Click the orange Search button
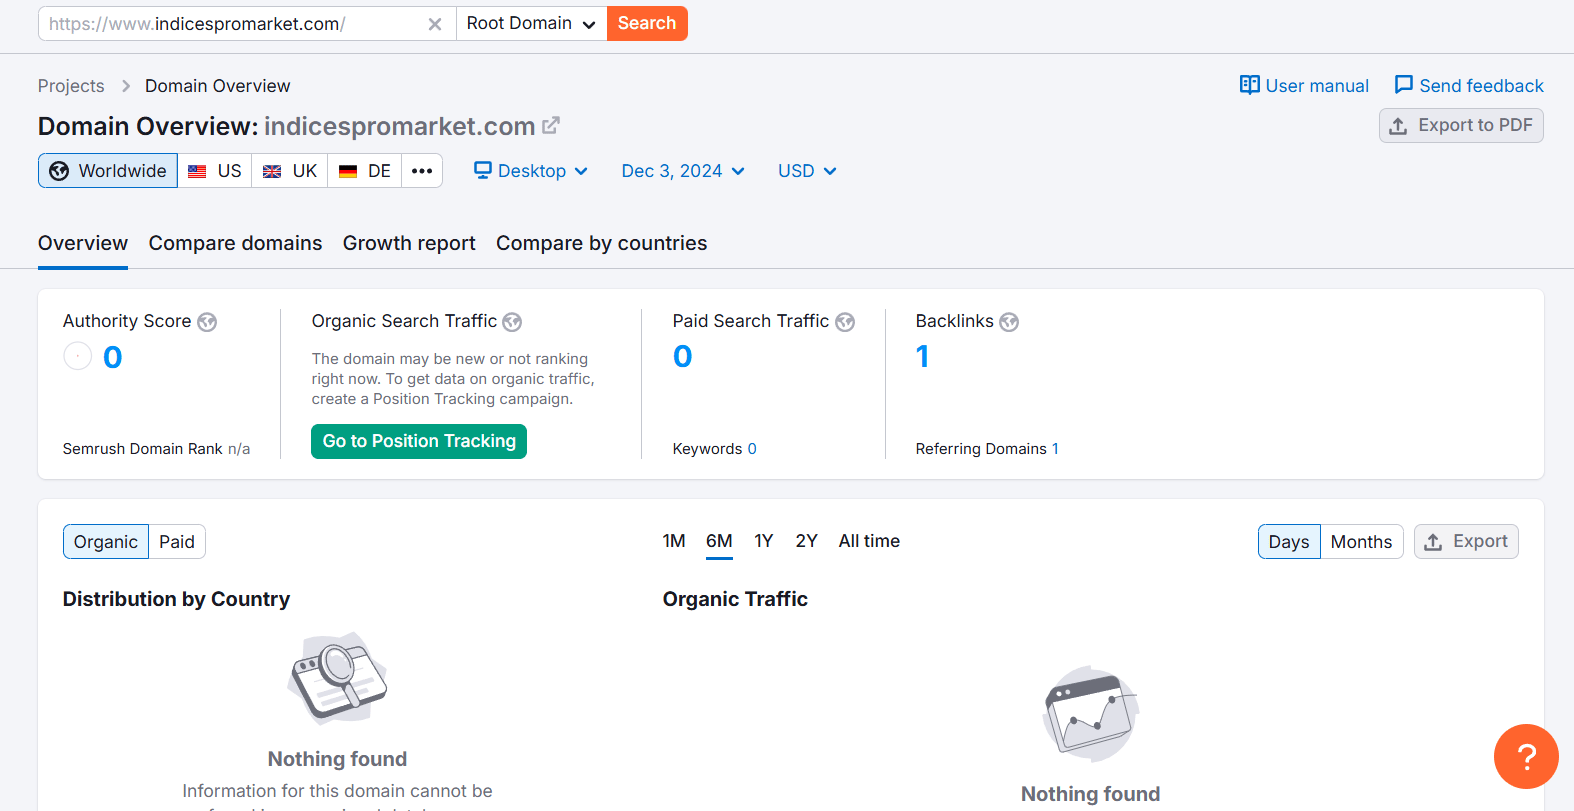Screen dimensions: 1574x811 (647, 23)
